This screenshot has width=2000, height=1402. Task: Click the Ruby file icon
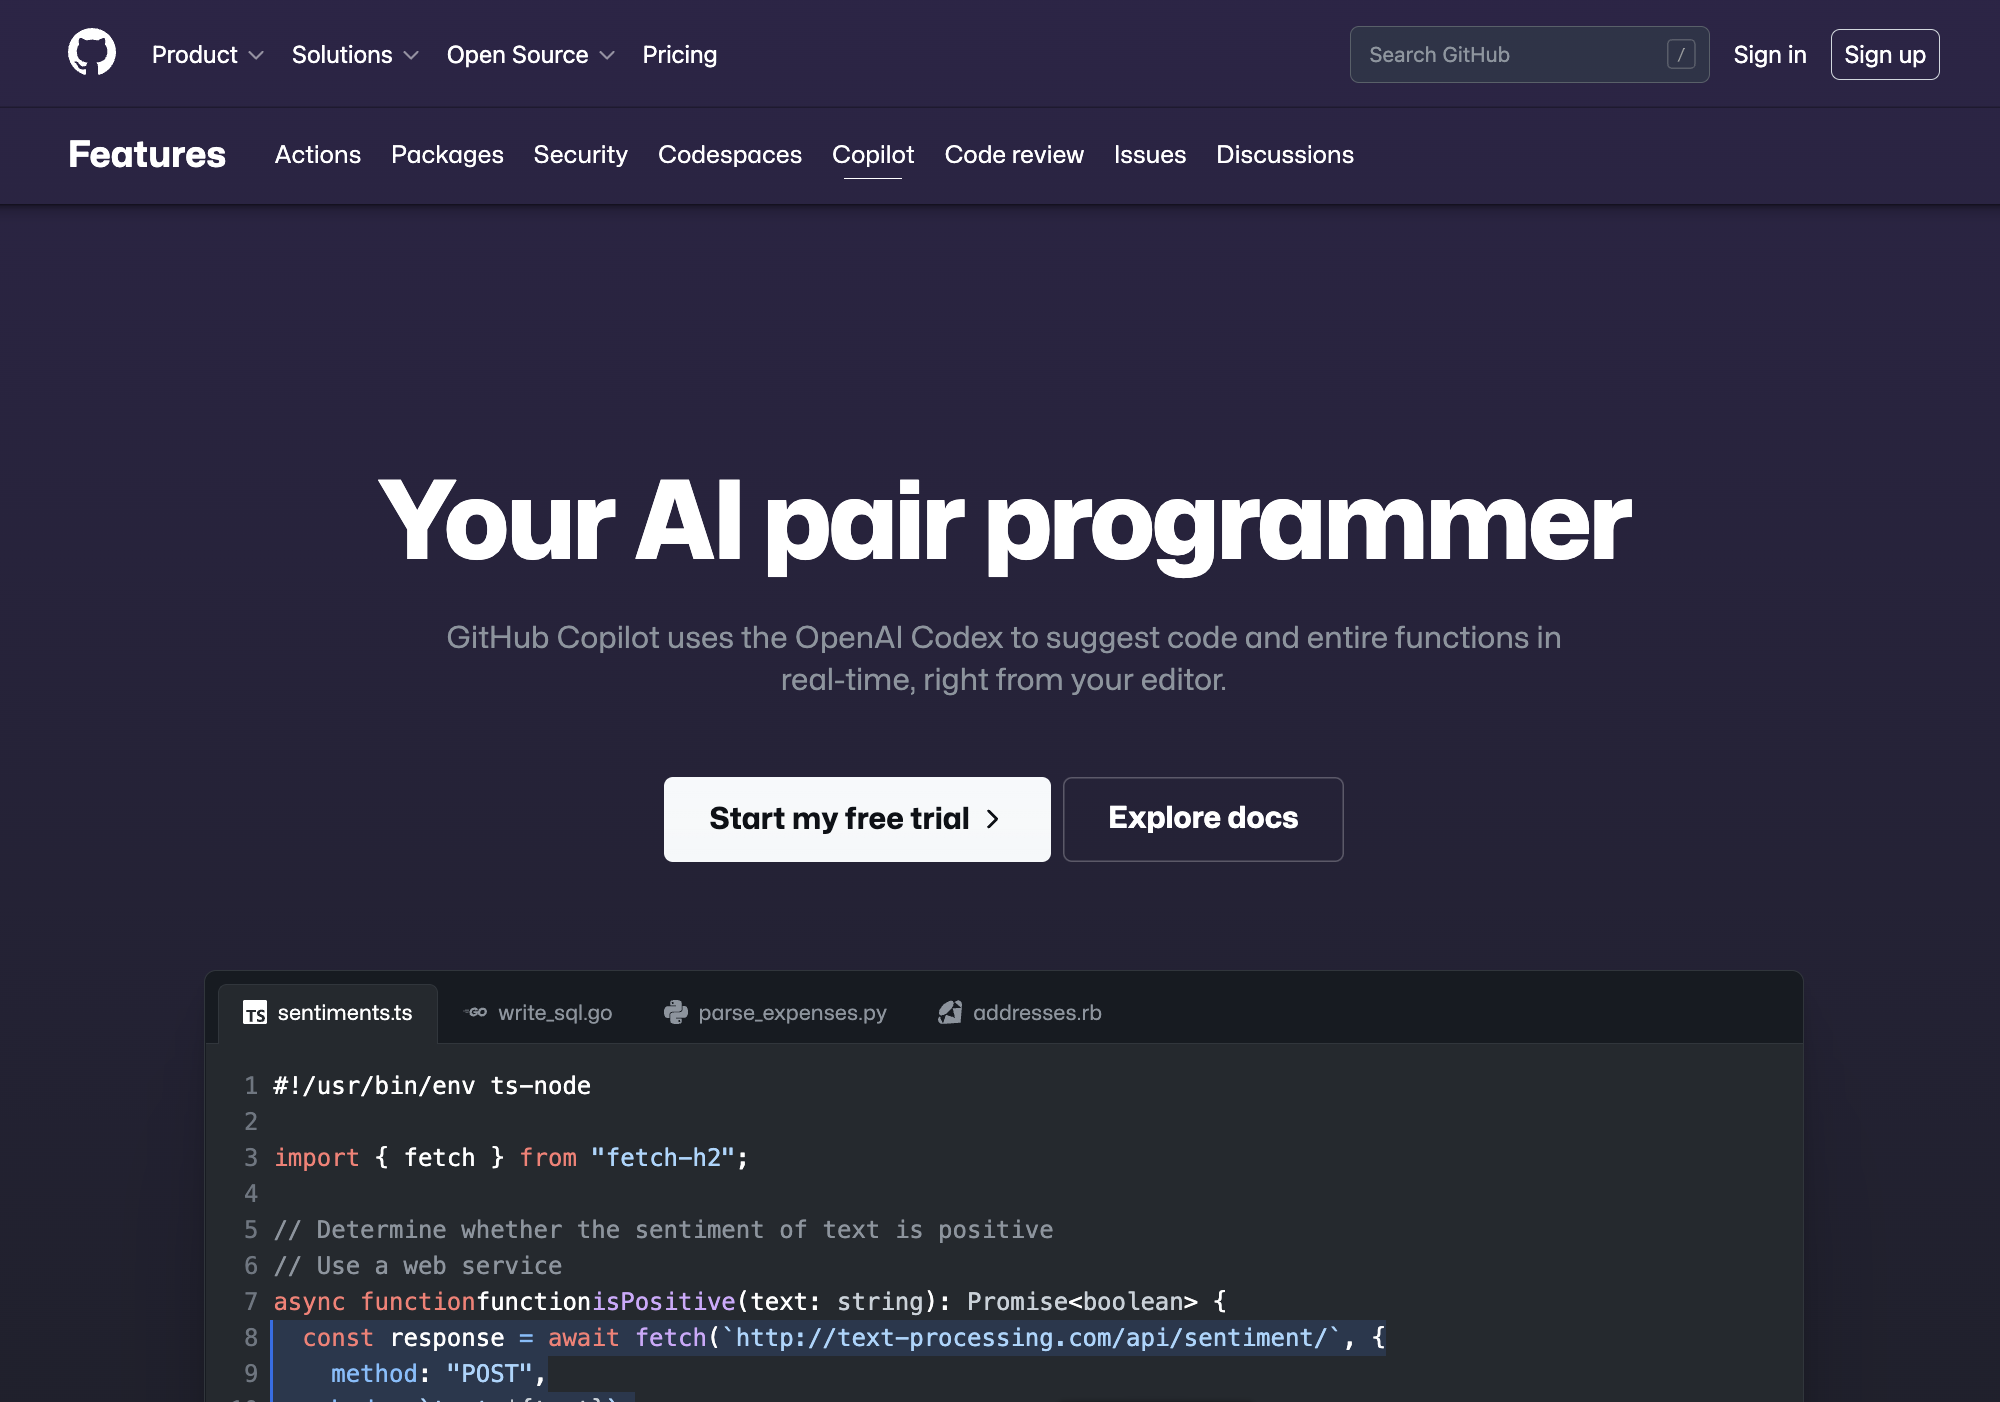950,1013
